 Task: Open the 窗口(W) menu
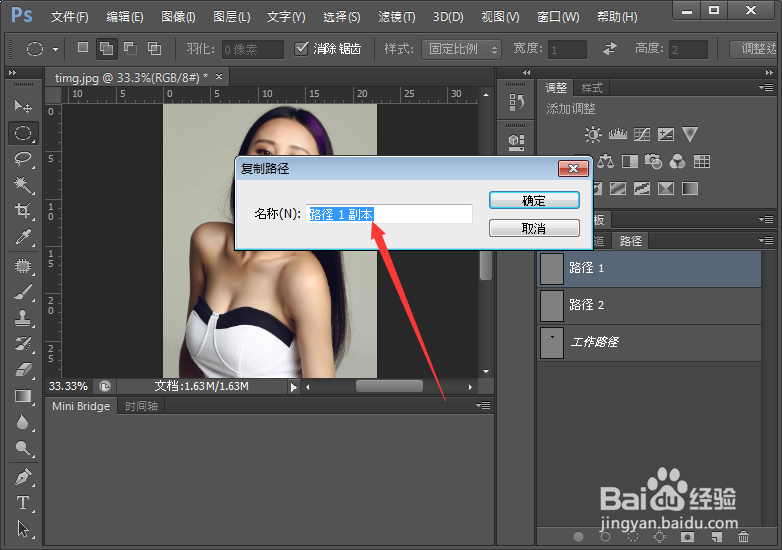pos(558,17)
